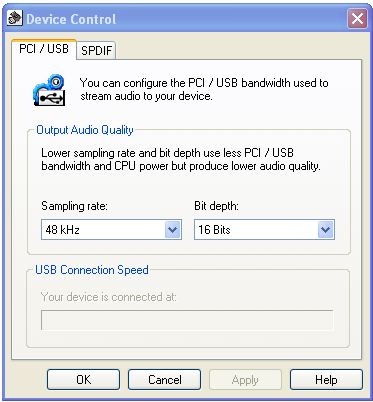Image resolution: width=373 pixels, height=402 pixels.
Task: Click the Output Audio Quality group heading
Action: 85,130
